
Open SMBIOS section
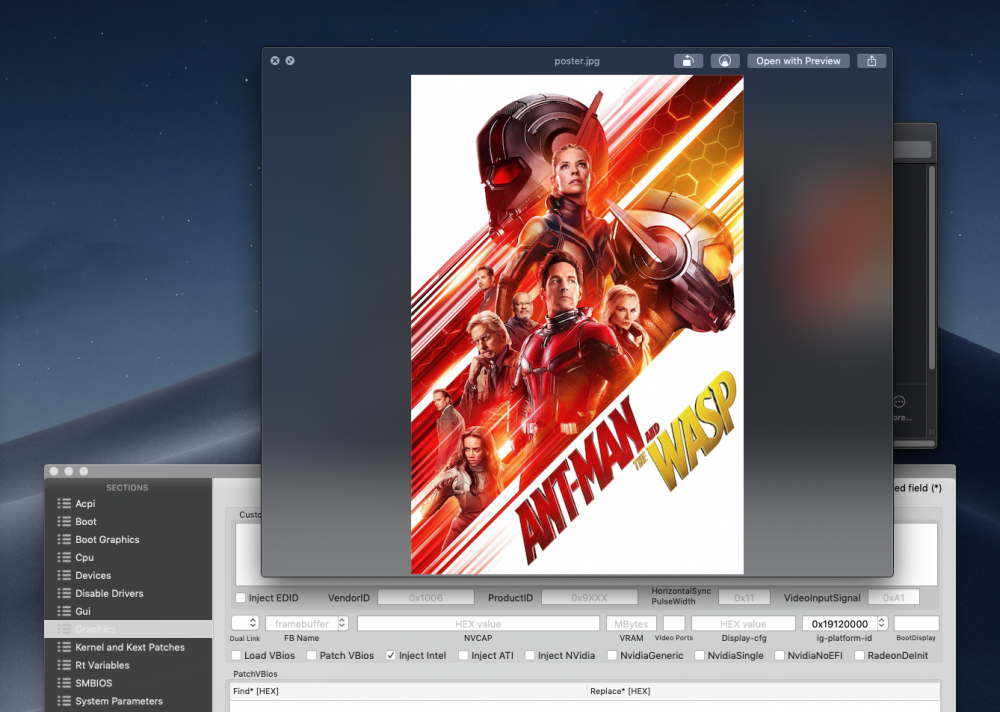(x=128, y=683)
